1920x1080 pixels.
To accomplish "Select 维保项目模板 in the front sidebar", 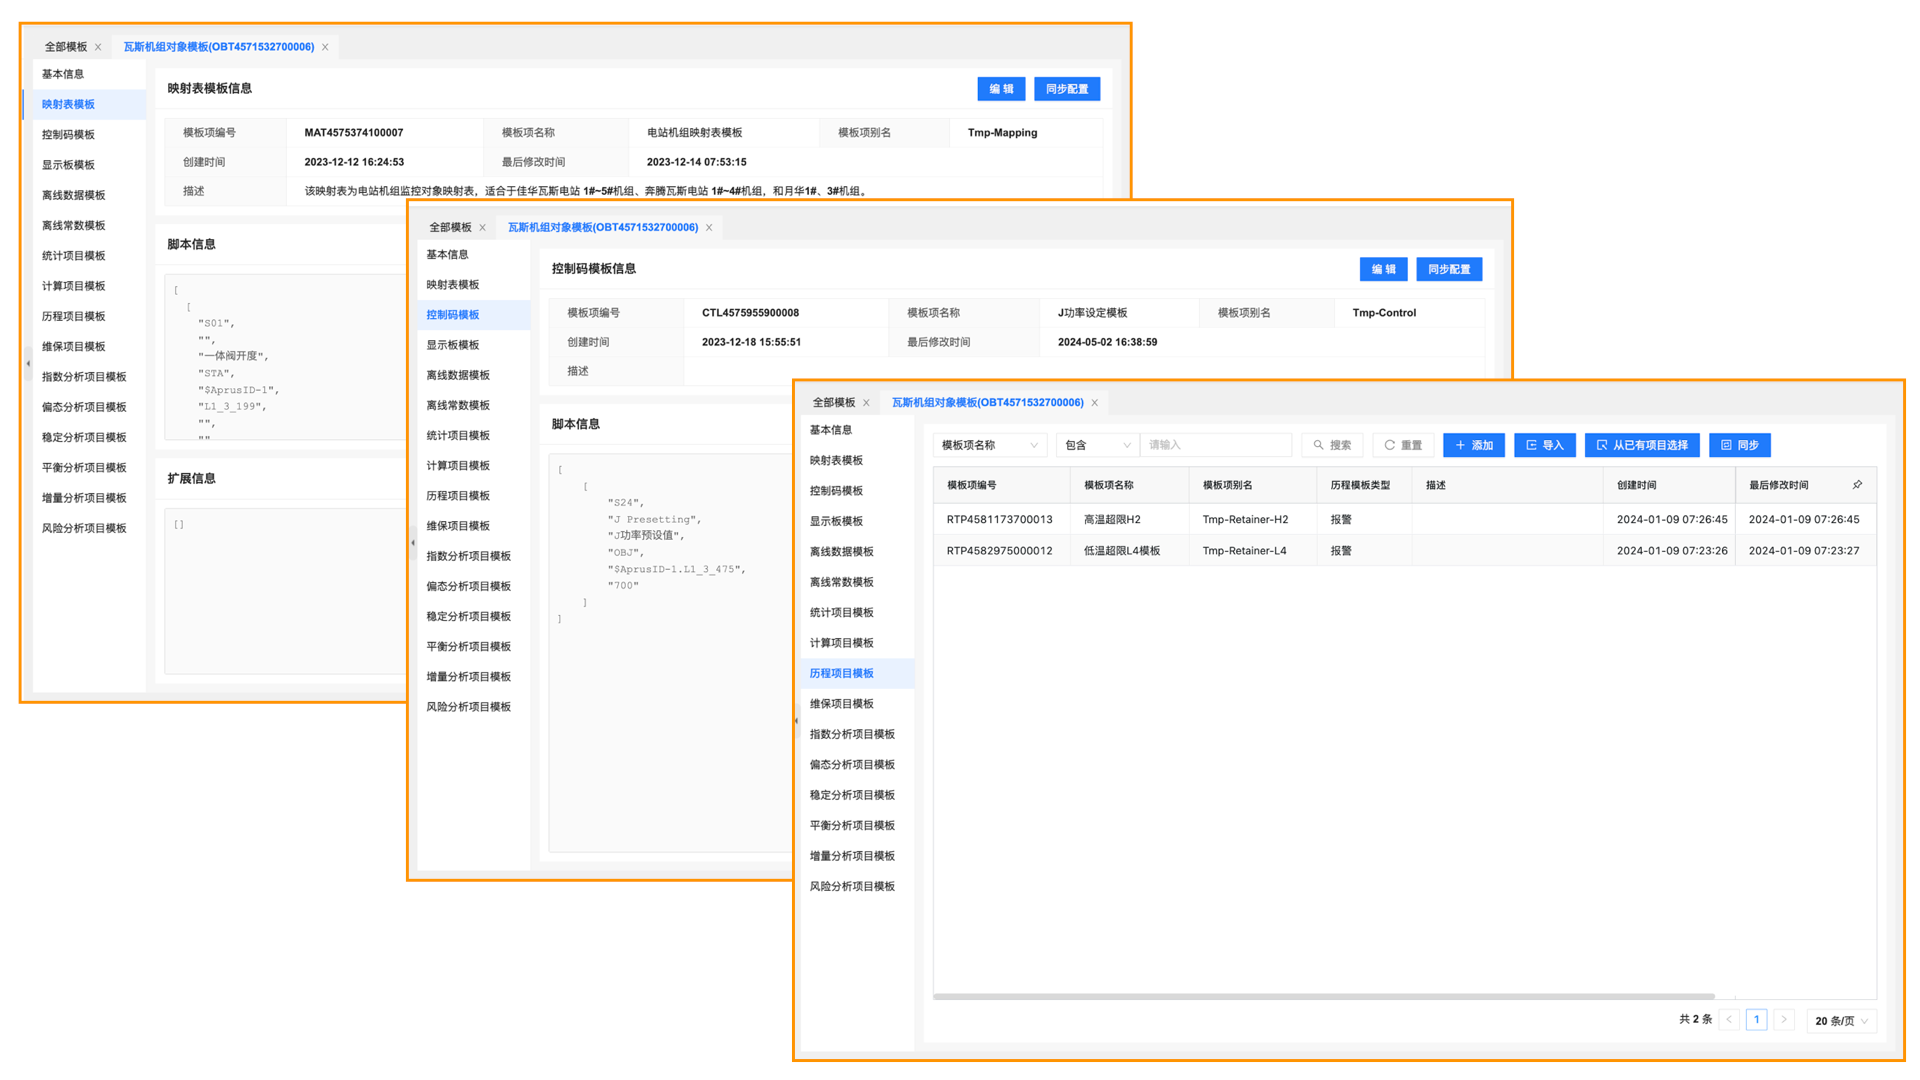I will [x=841, y=704].
